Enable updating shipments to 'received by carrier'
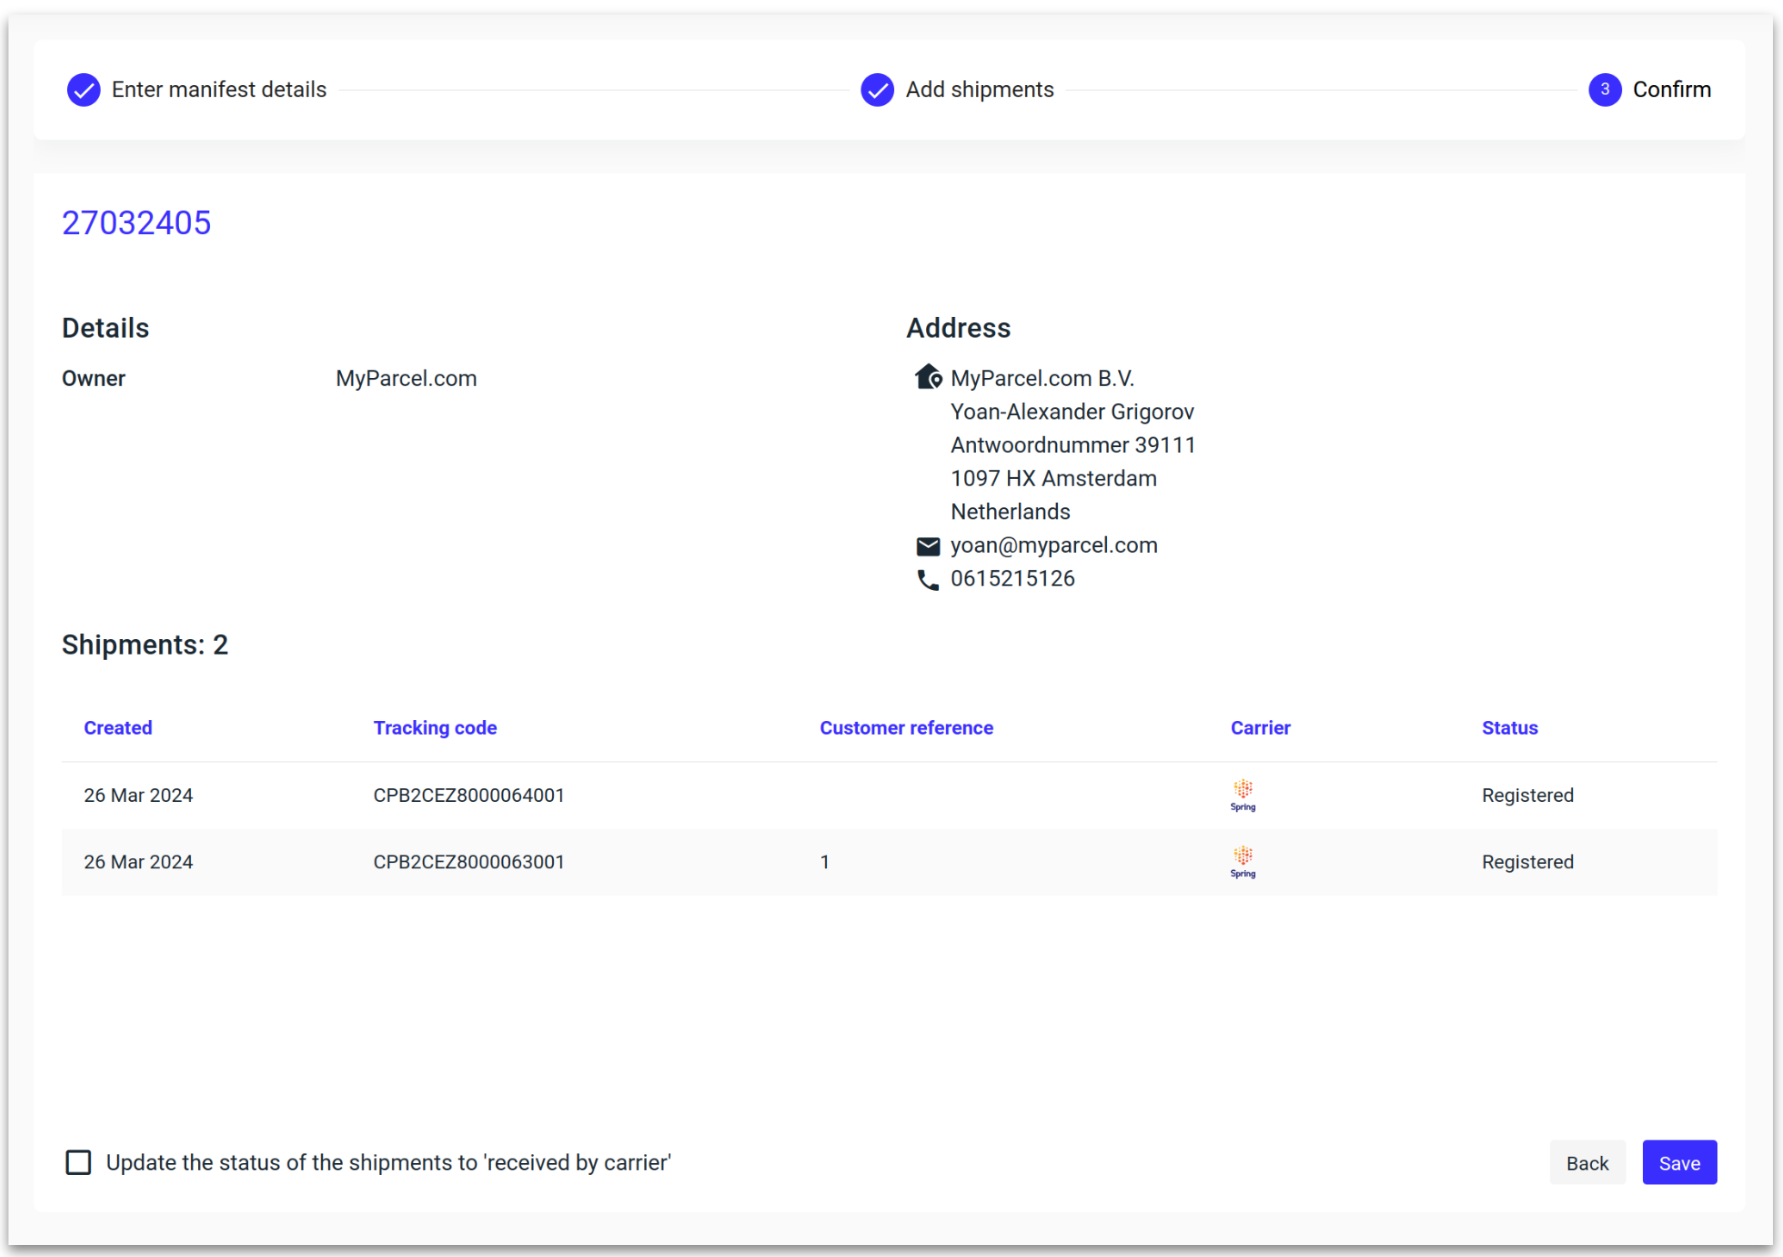The width and height of the screenshot is (1783, 1257). pyautogui.click(x=78, y=1162)
